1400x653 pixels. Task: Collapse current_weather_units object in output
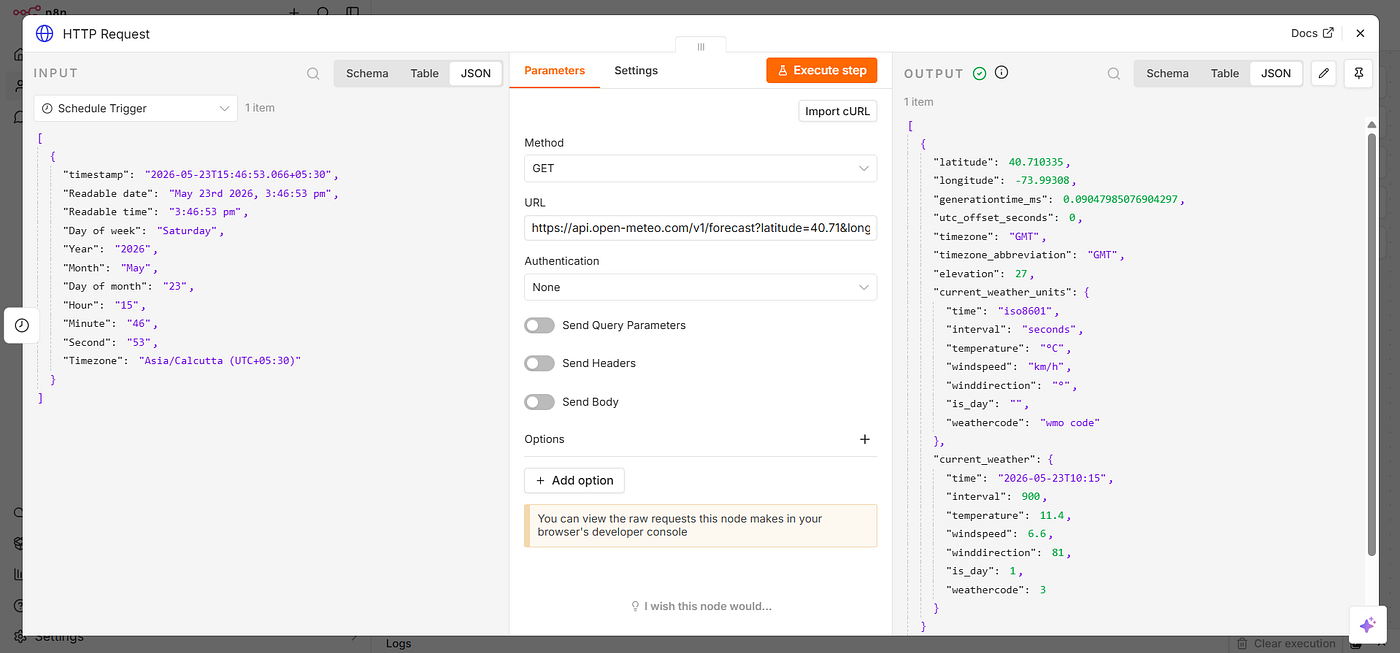pyautogui.click(x=1087, y=292)
